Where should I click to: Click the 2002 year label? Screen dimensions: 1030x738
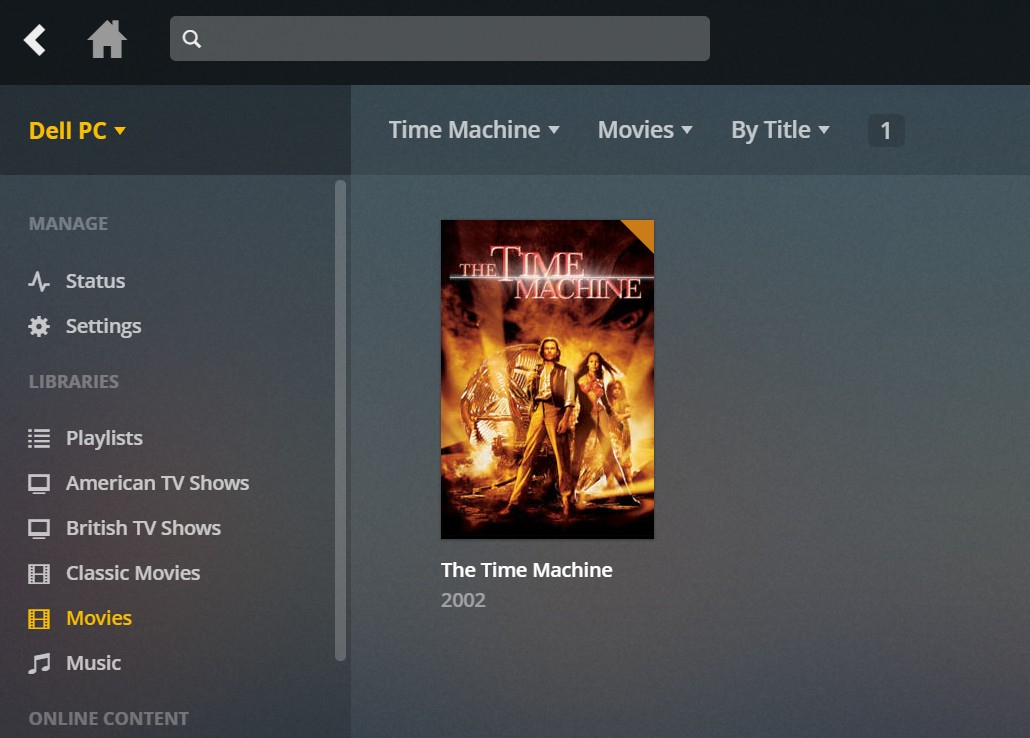coord(463,600)
